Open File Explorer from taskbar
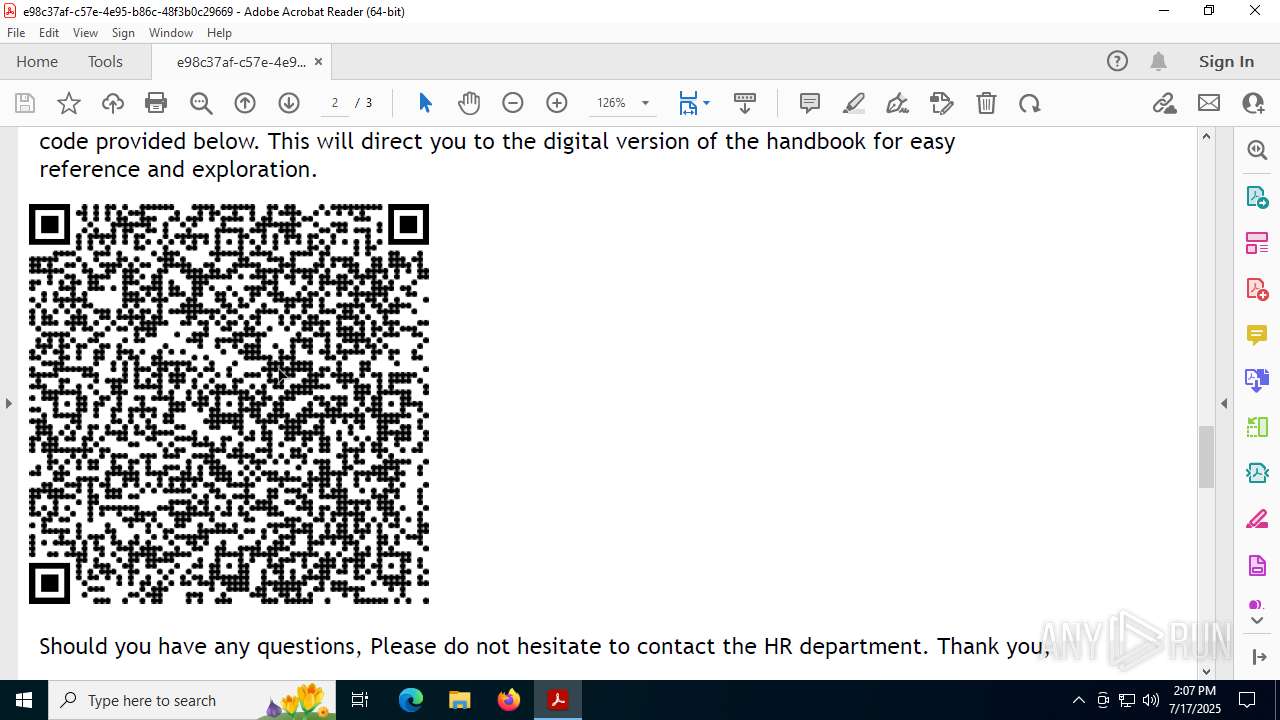1280x720 pixels. coord(459,700)
